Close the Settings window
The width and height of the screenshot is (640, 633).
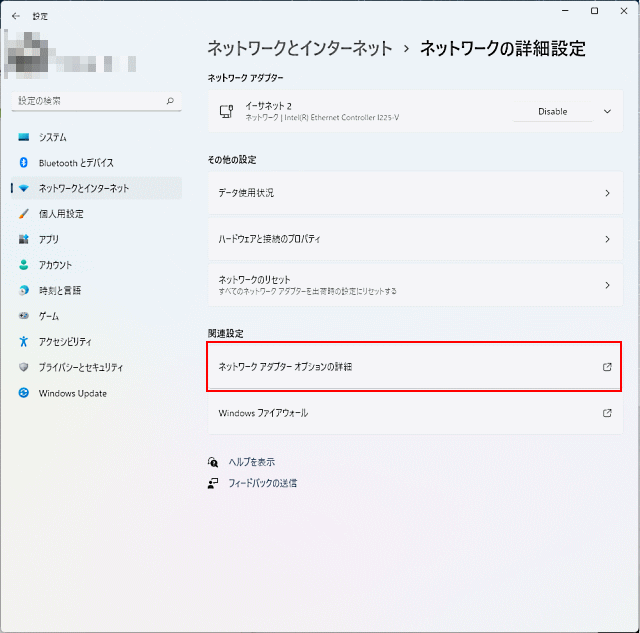[x=624, y=11]
